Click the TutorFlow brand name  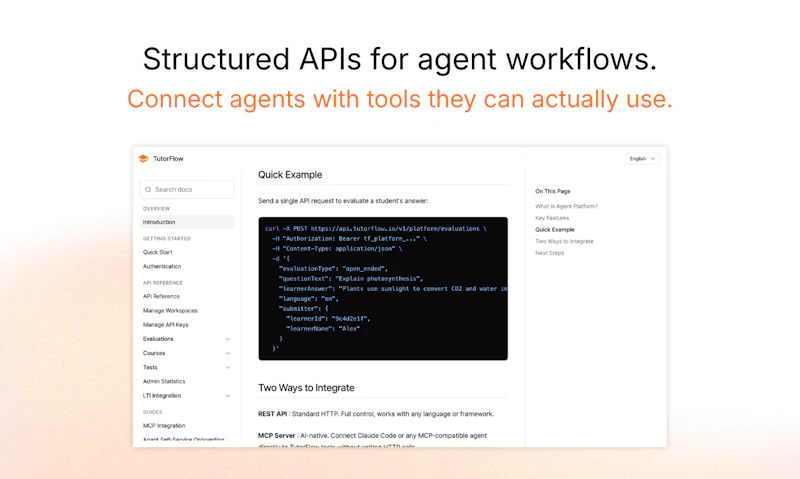(x=168, y=159)
